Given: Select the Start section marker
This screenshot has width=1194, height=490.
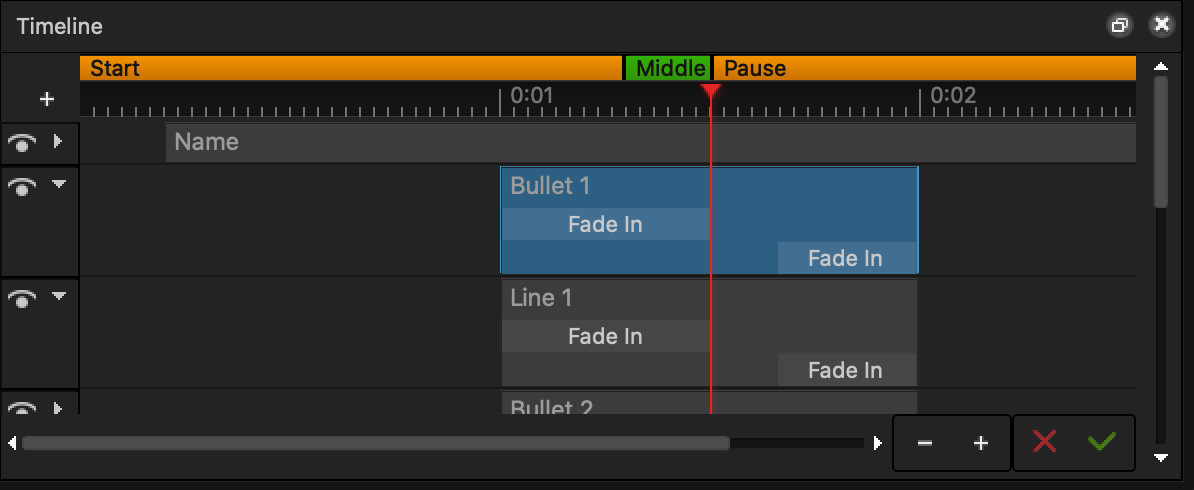Looking at the screenshot, I should coord(350,69).
